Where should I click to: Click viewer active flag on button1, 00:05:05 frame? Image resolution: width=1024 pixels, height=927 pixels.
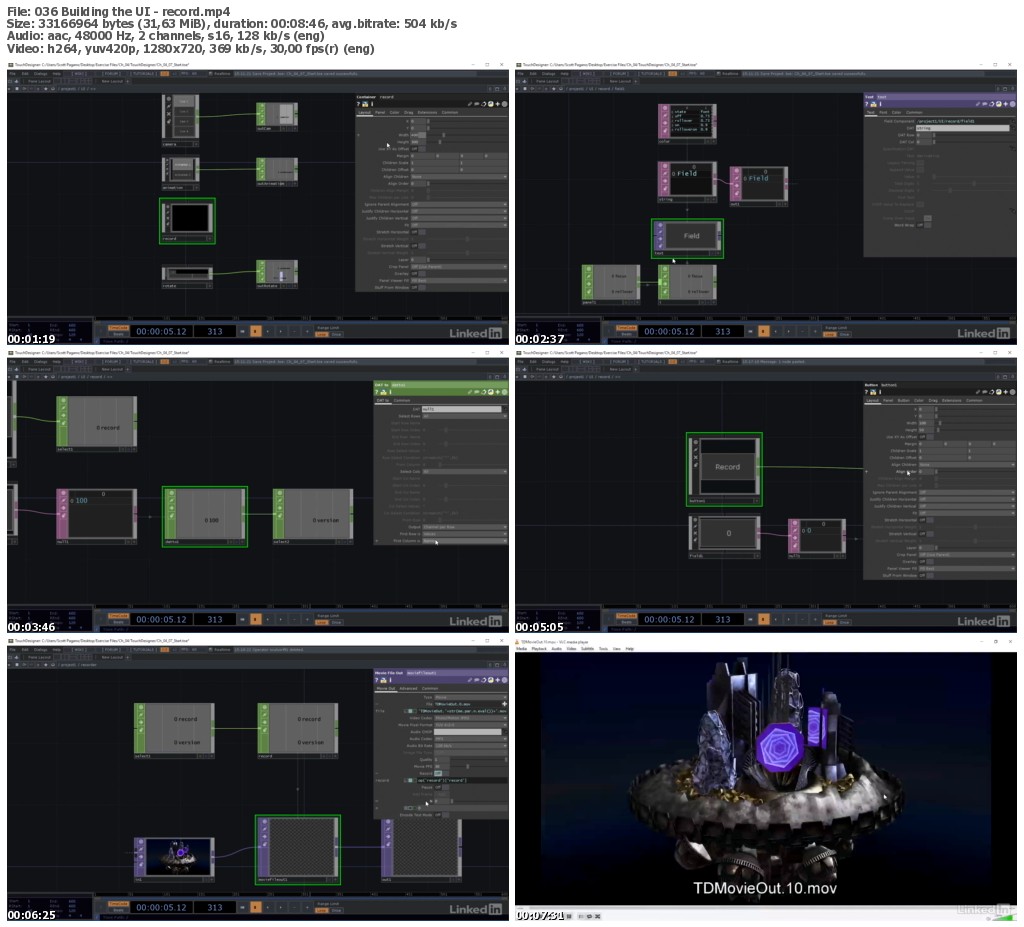757,501
